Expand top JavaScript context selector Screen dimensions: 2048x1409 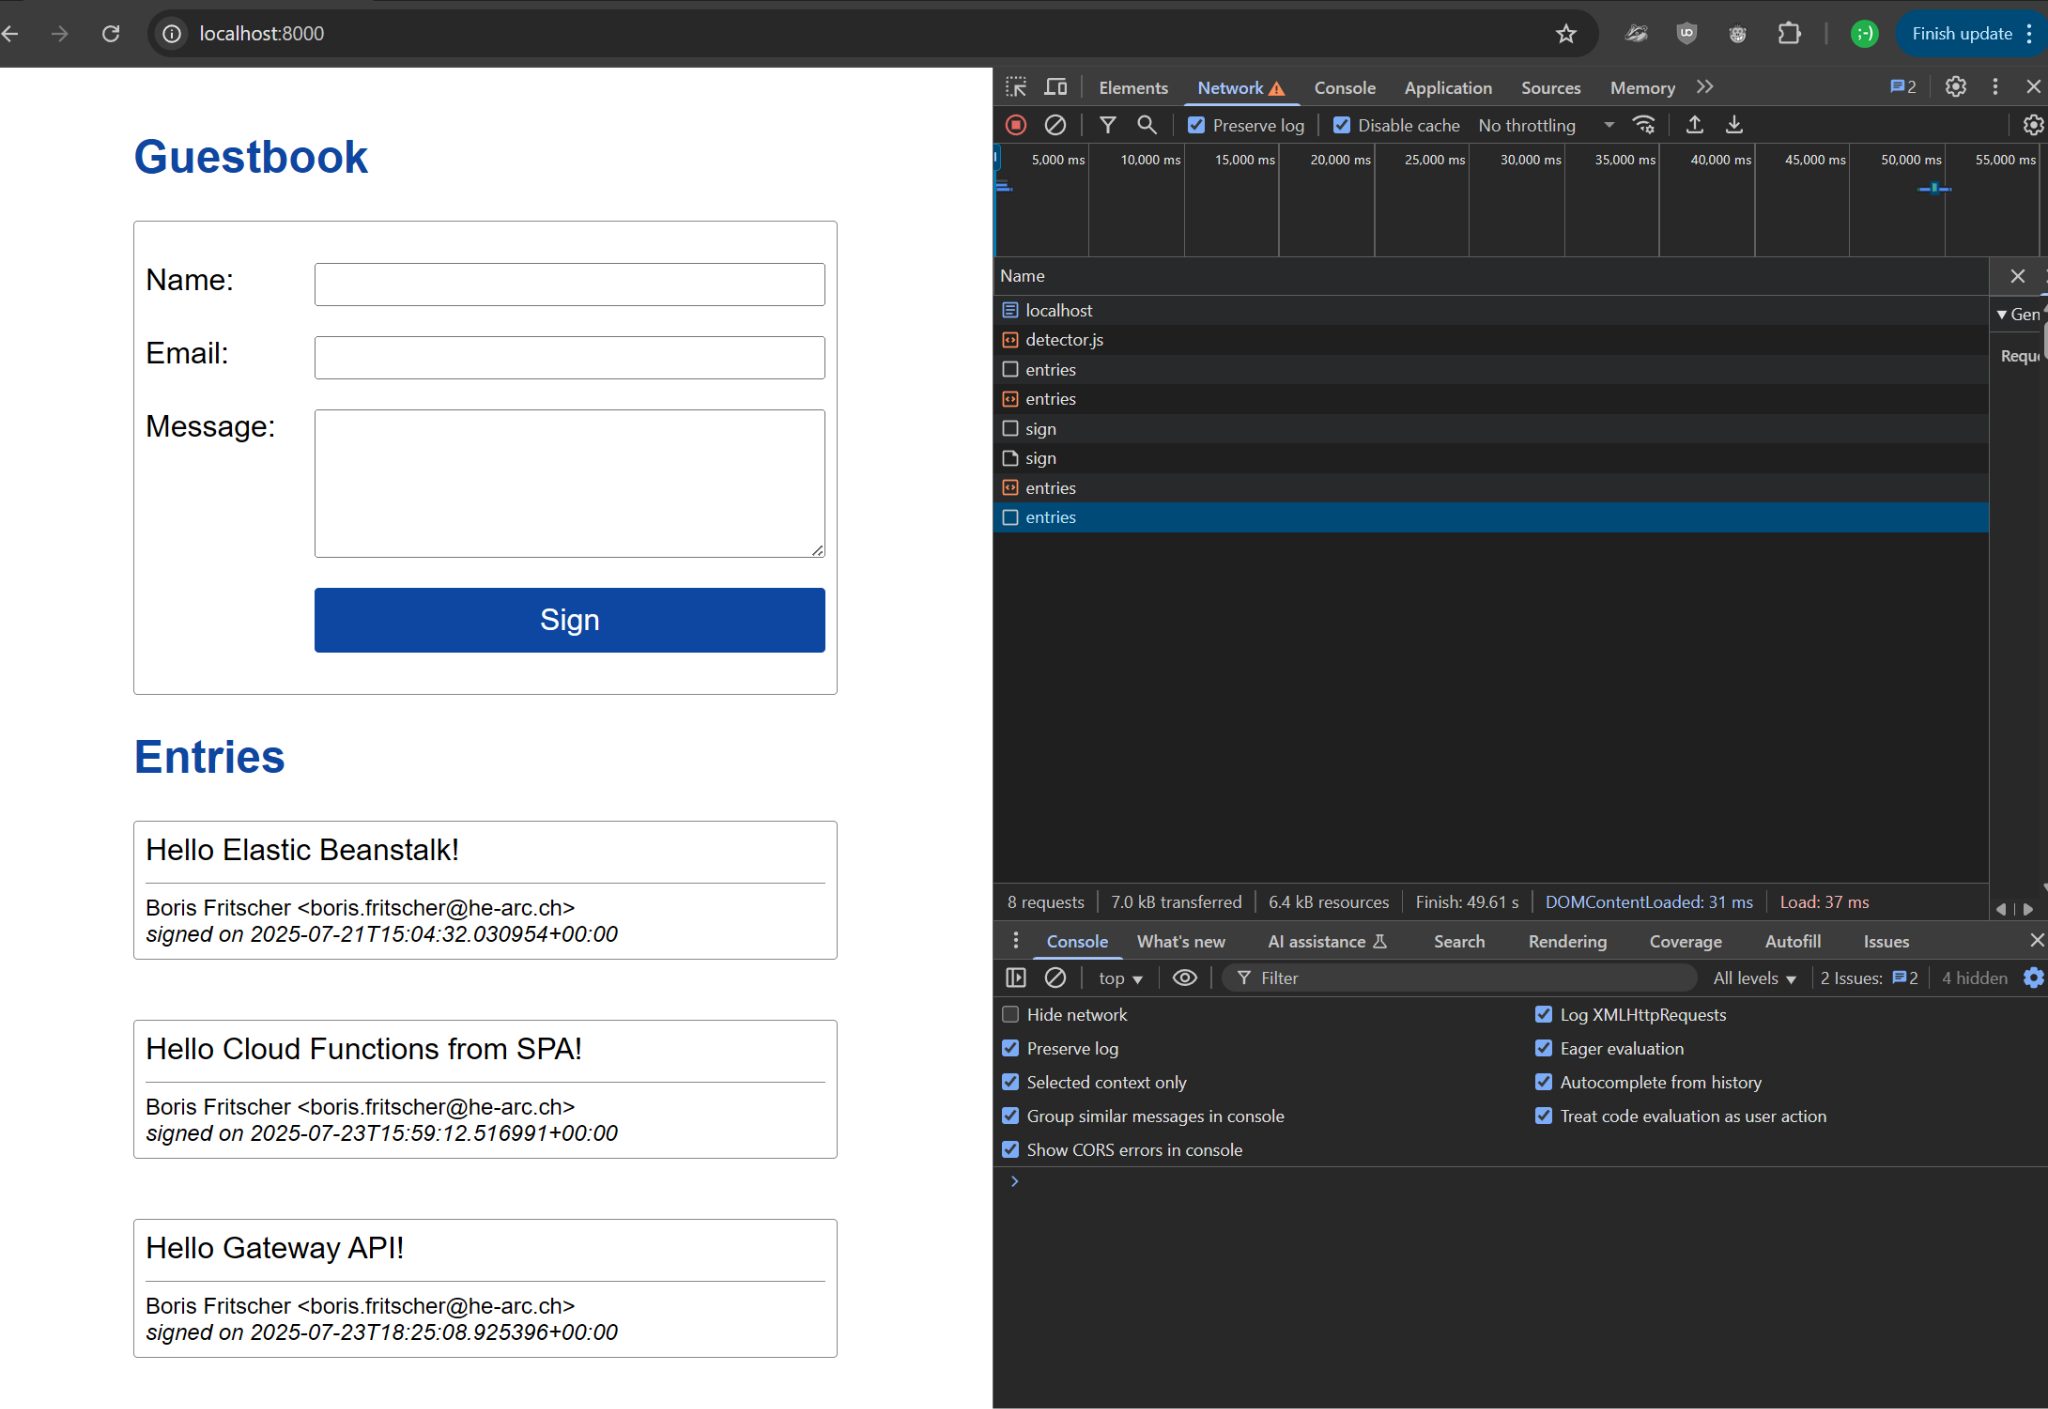pos(1120,978)
